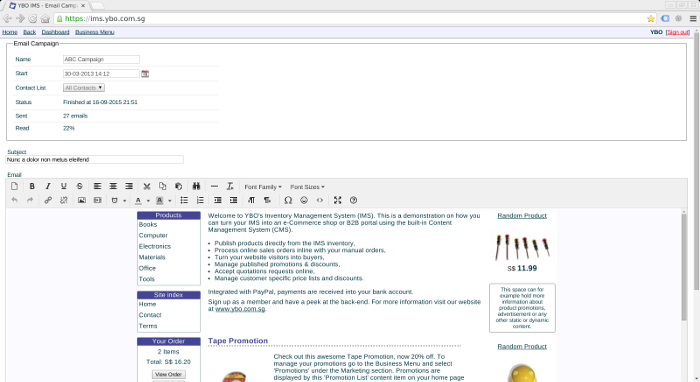Expand text color palette arrow

pyautogui.click(x=148, y=200)
